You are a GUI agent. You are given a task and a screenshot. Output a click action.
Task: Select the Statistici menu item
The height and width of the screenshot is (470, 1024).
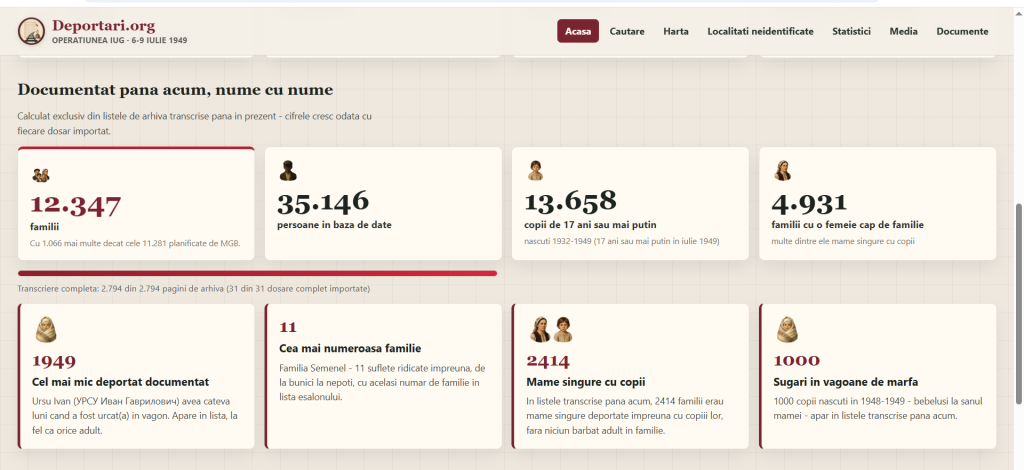pos(851,31)
